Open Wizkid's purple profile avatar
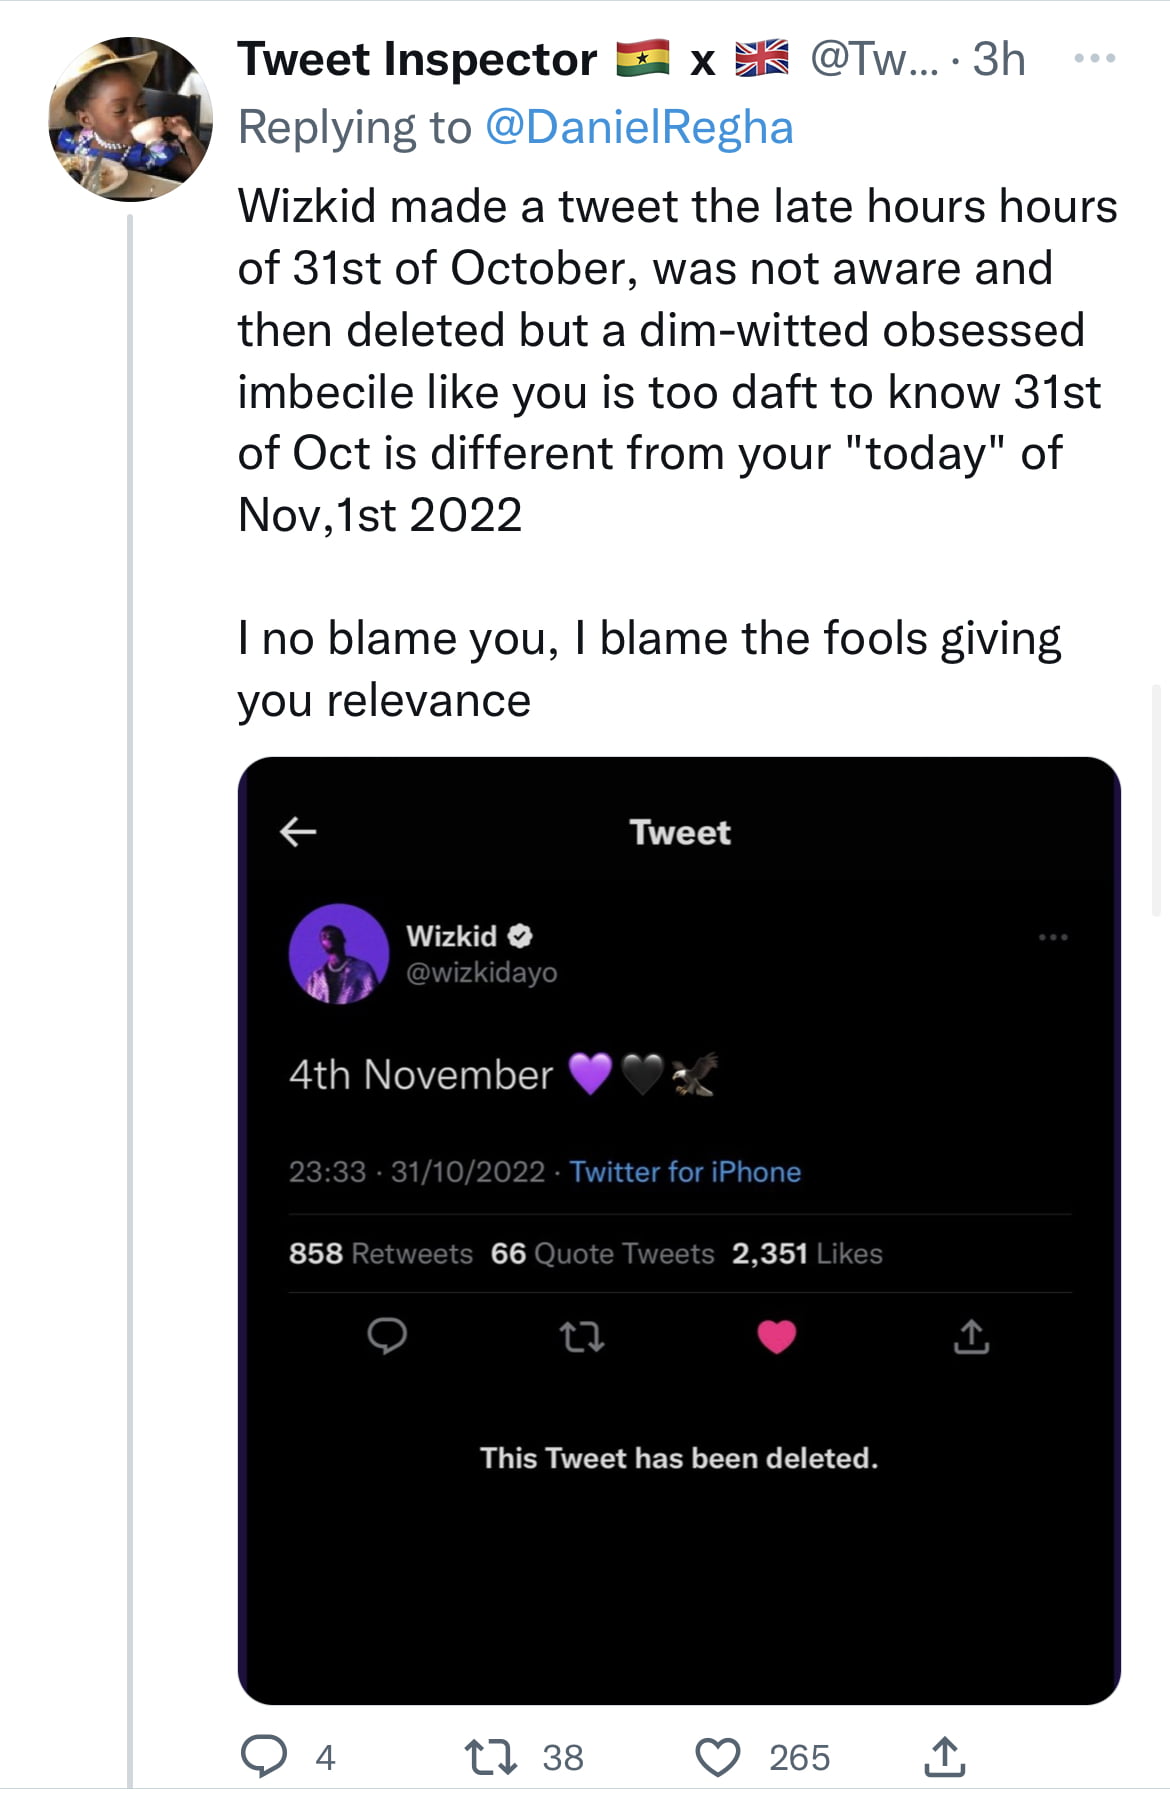1170x1813 pixels. 339,954
